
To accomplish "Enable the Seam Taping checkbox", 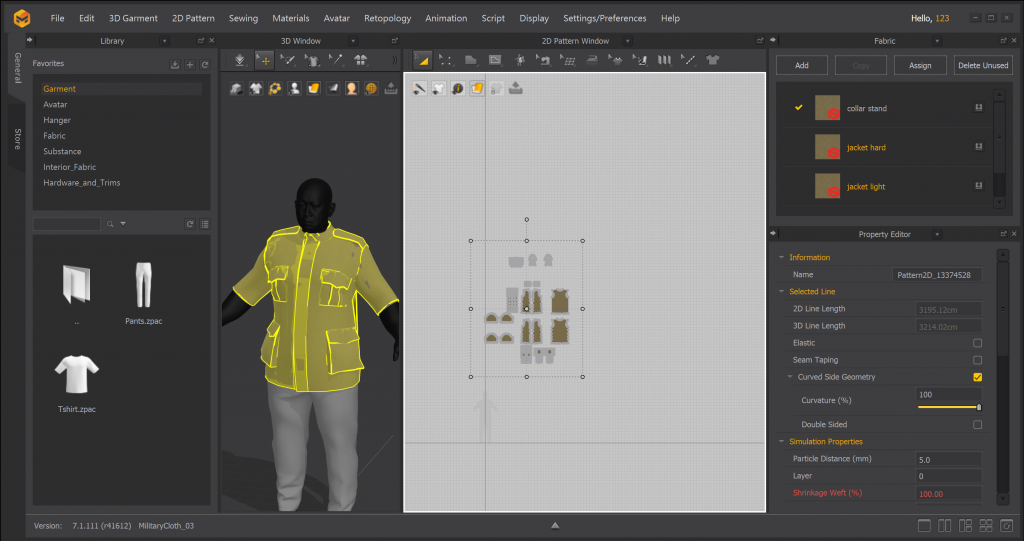I will coord(977,360).
